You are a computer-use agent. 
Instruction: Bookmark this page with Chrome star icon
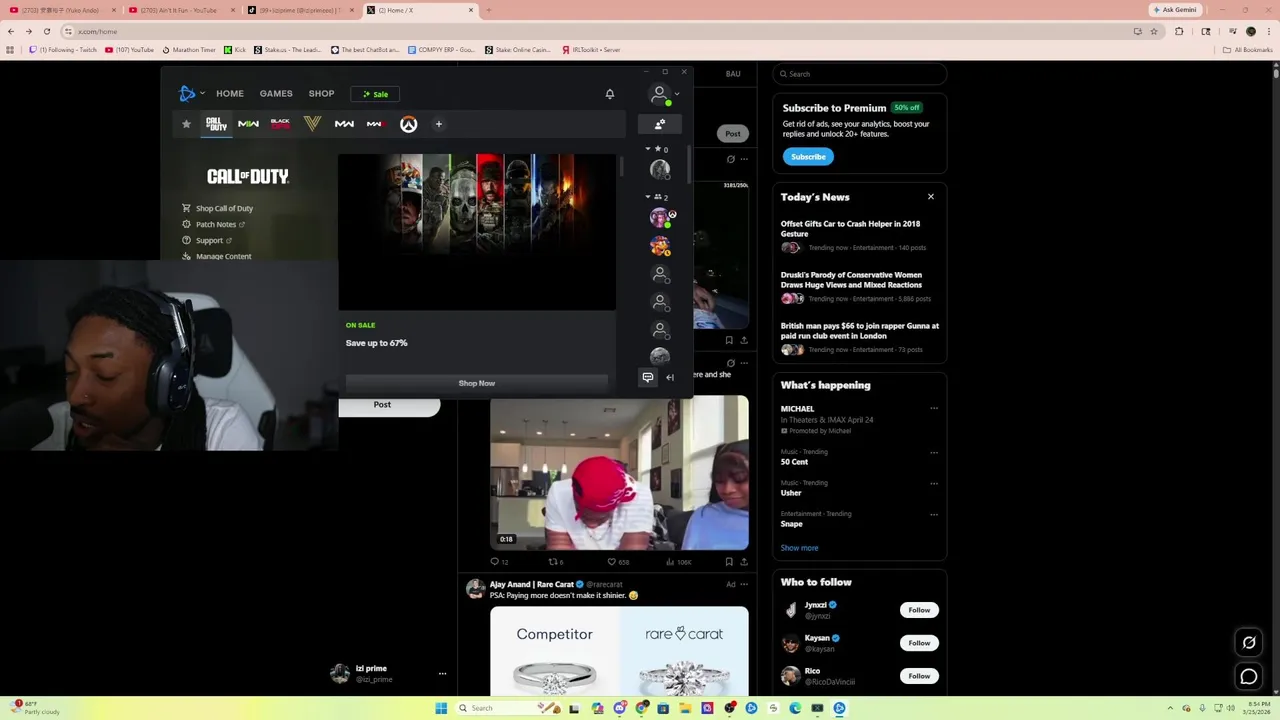(1154, 31)
